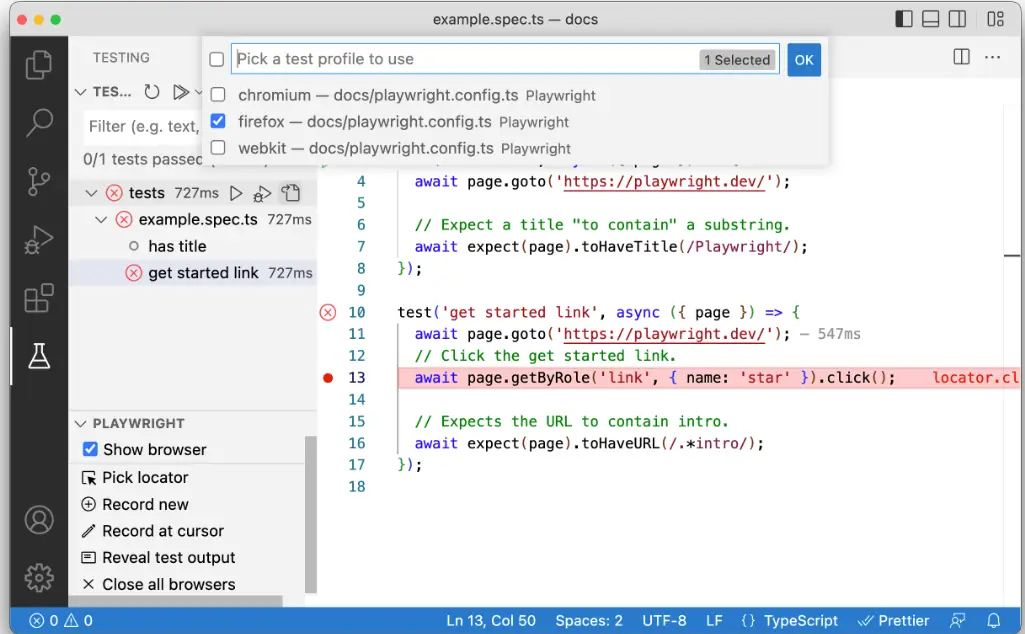Open the Run and Debug view

pyautogui.click(x=39, y=240)
